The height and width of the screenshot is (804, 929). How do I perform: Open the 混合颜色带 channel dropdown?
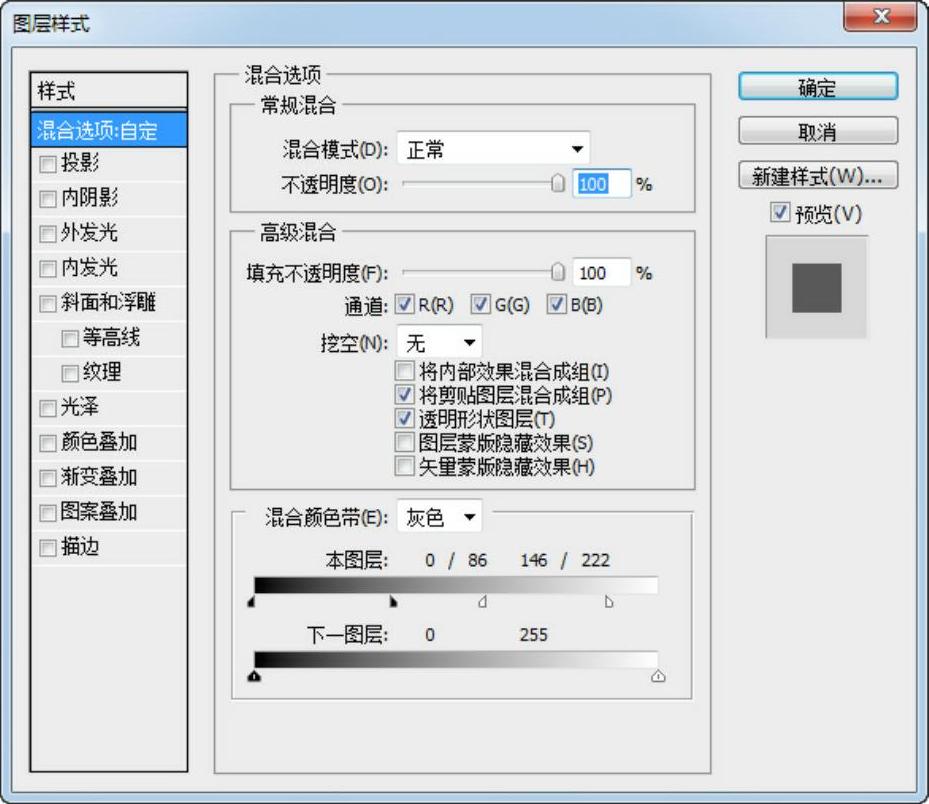[x=440, y=517]
